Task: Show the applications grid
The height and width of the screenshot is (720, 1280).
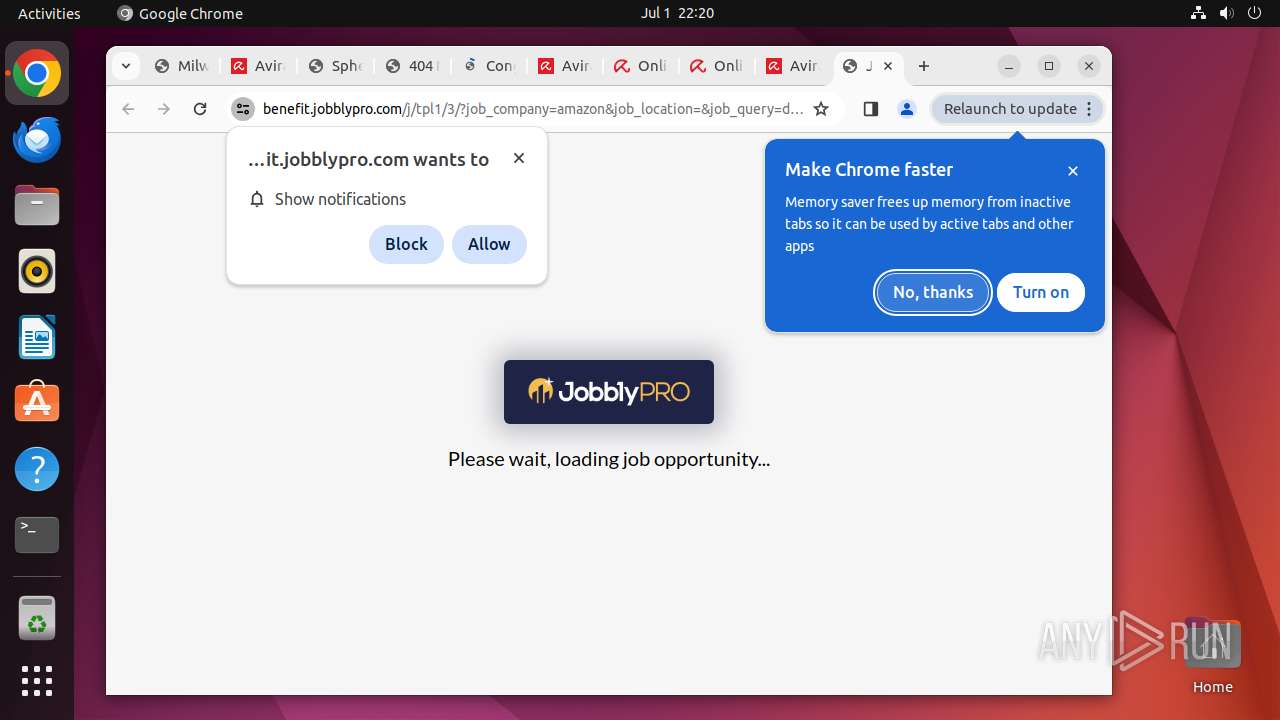Action: 37,681
